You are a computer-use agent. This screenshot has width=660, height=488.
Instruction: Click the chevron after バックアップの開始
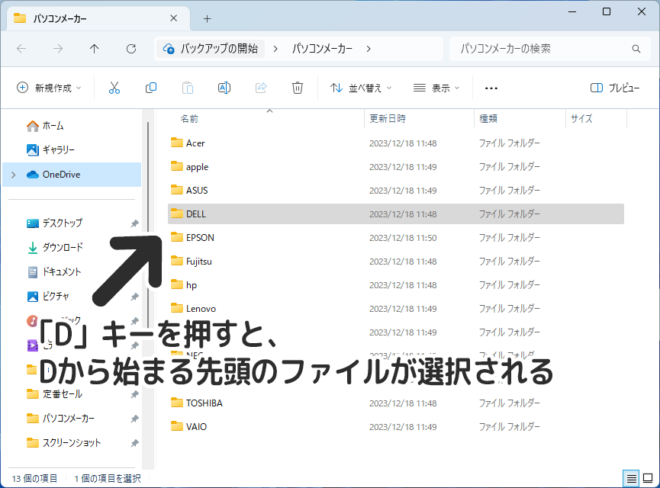click(x=275, y=49)
